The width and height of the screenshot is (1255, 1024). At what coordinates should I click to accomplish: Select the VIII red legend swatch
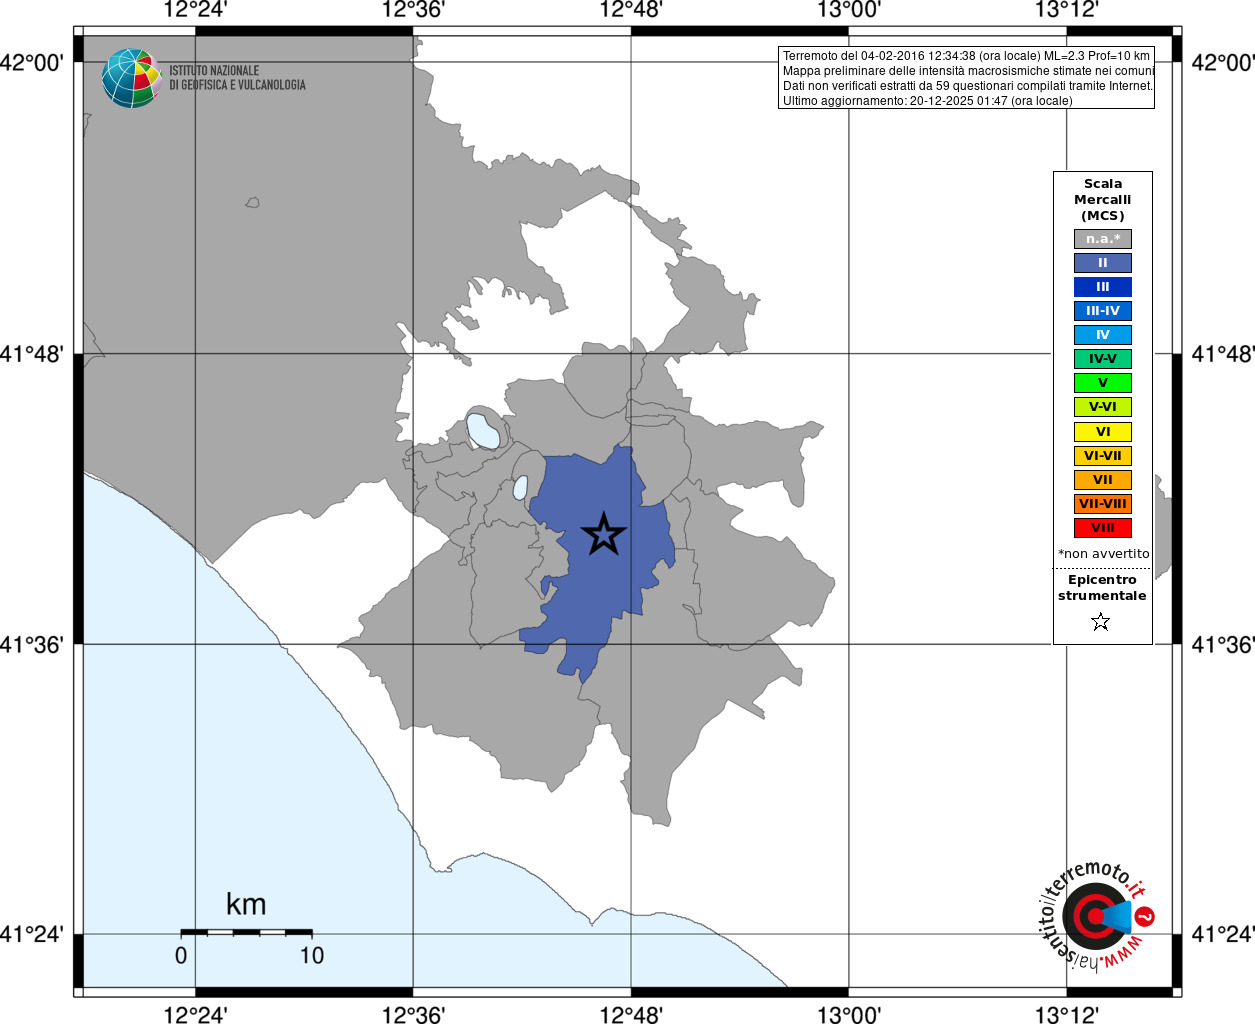[x=1103, y=528]
